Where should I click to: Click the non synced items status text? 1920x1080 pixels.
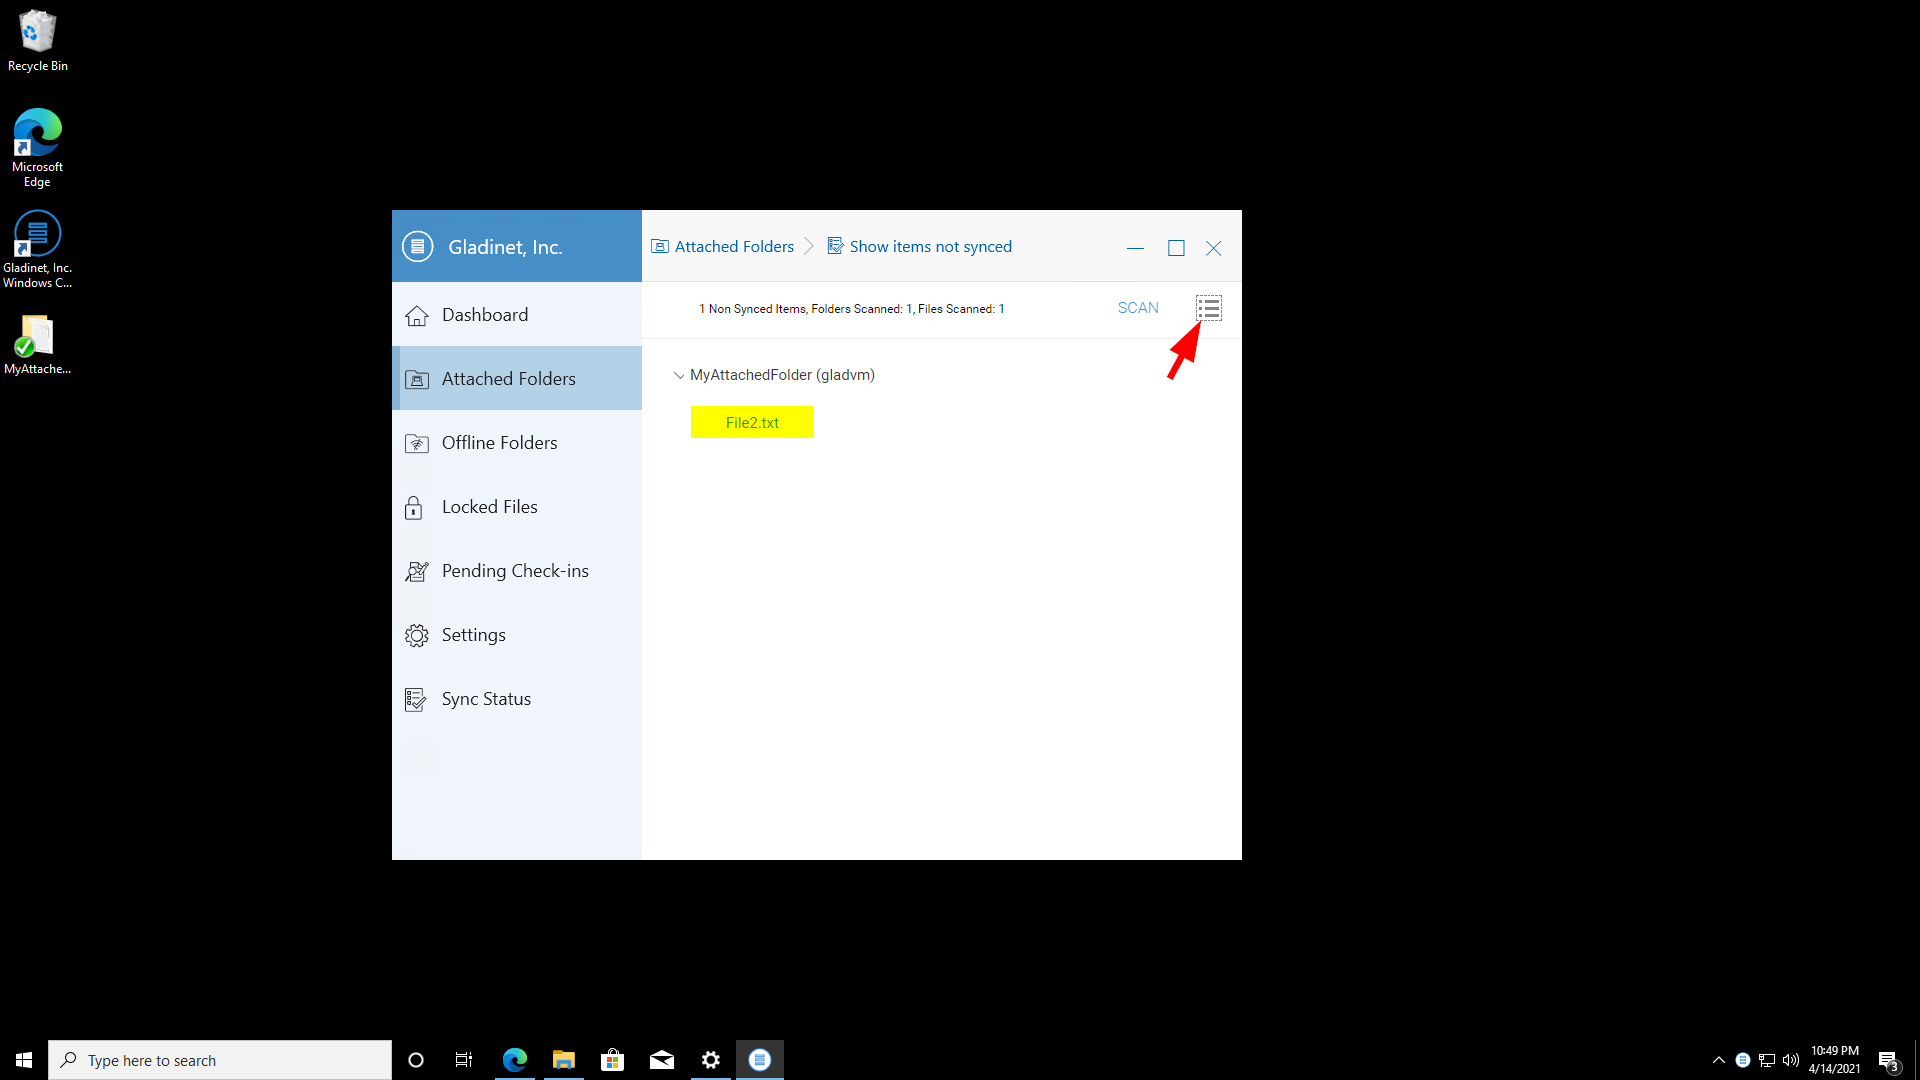click(852, 309)
